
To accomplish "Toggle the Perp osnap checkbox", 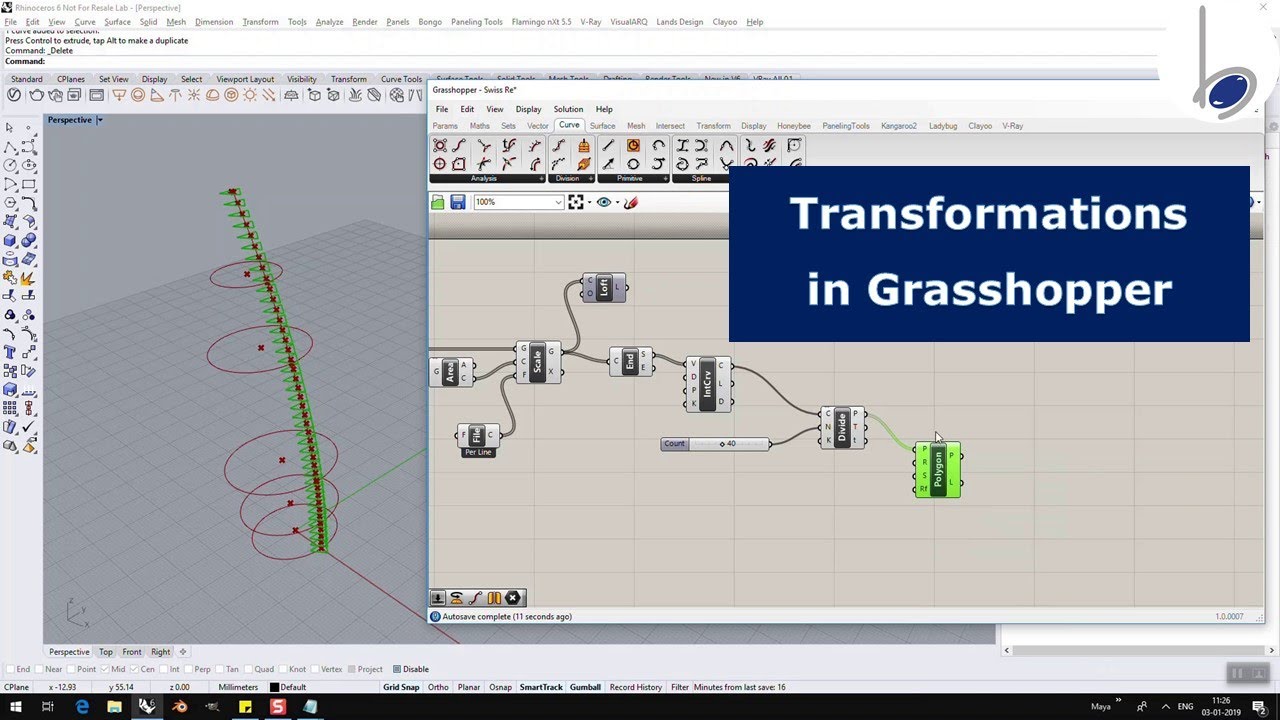I will tap(189, 669).
